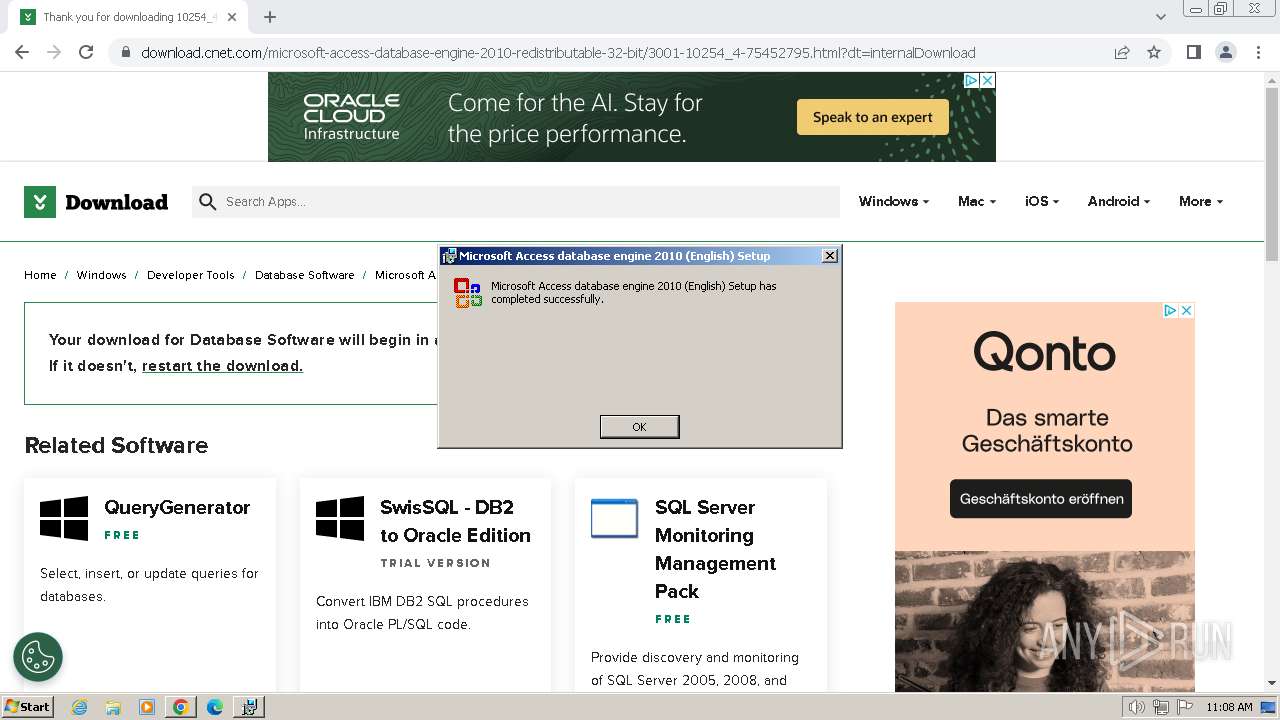Expand the More menu

[1200, 201]
